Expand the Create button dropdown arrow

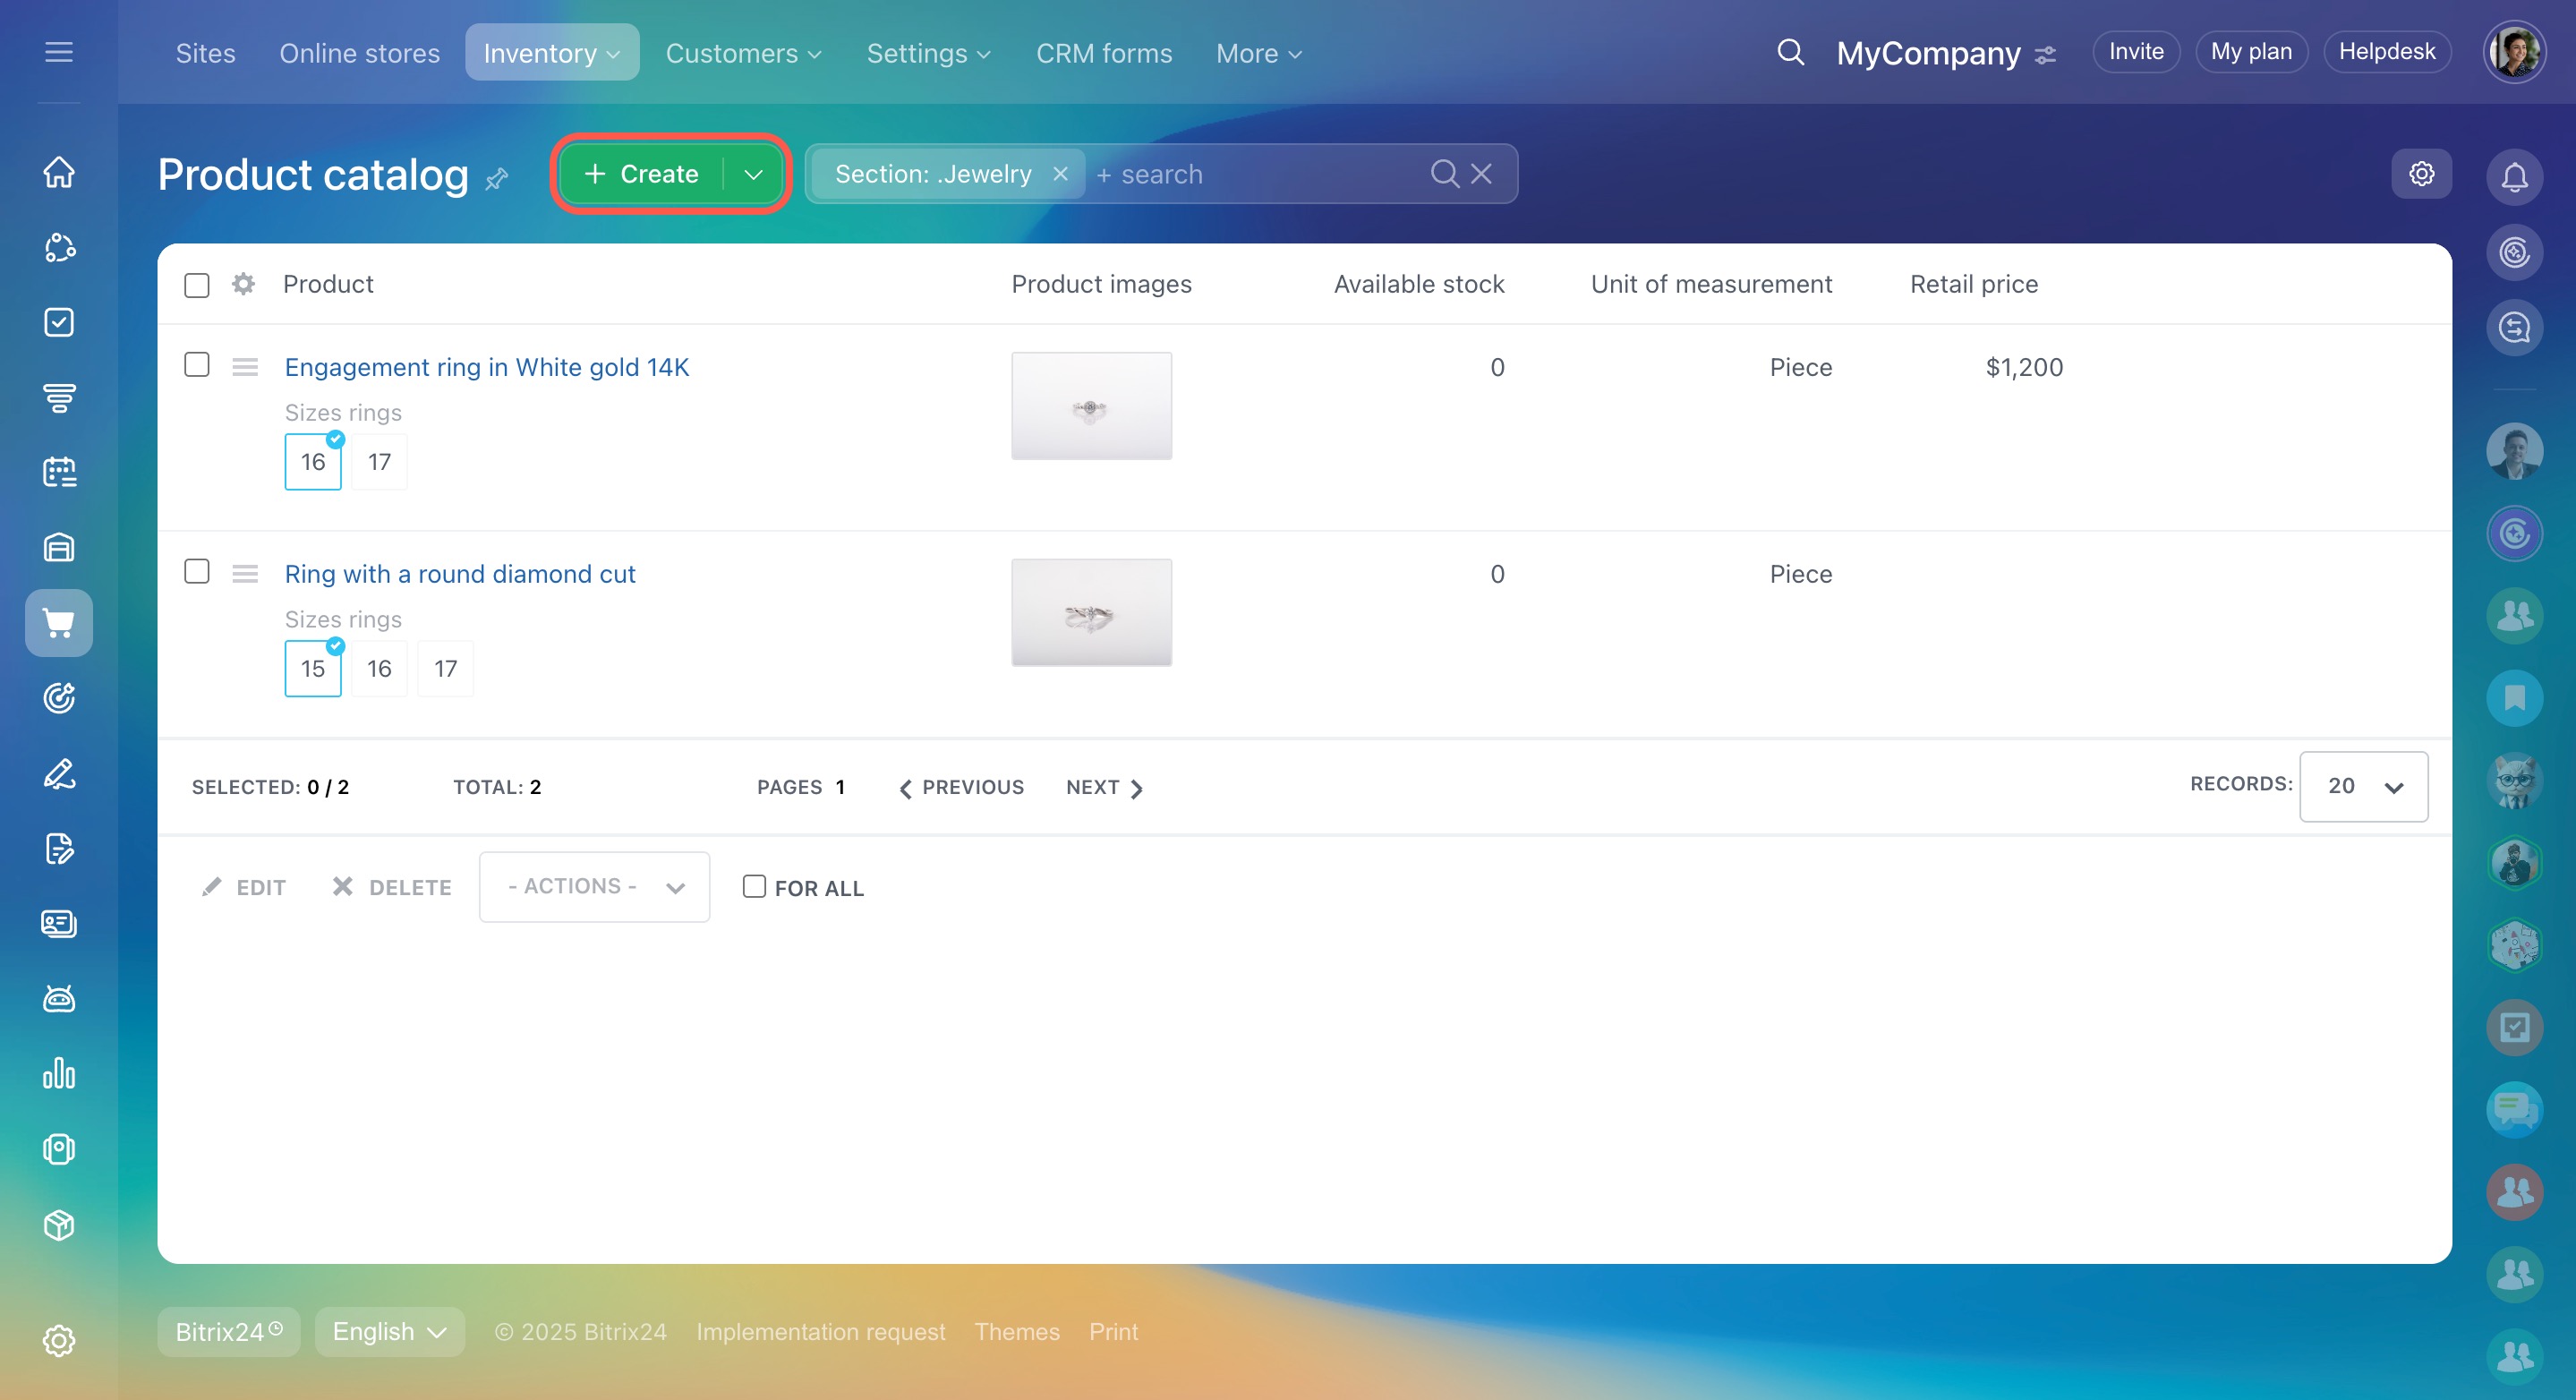pos(754,174)
